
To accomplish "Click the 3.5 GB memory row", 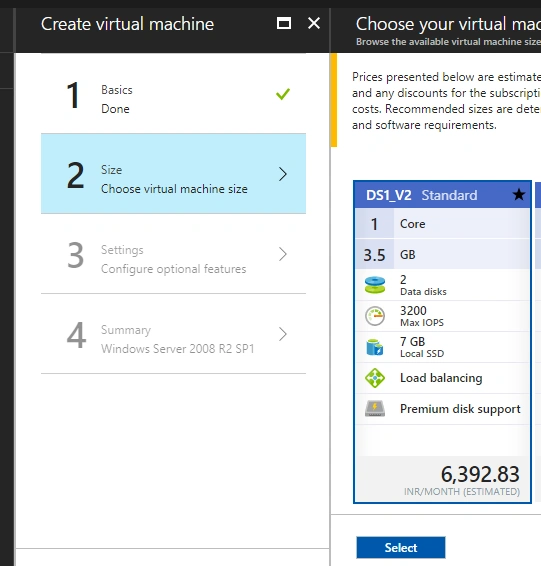I will pos(442,254).
